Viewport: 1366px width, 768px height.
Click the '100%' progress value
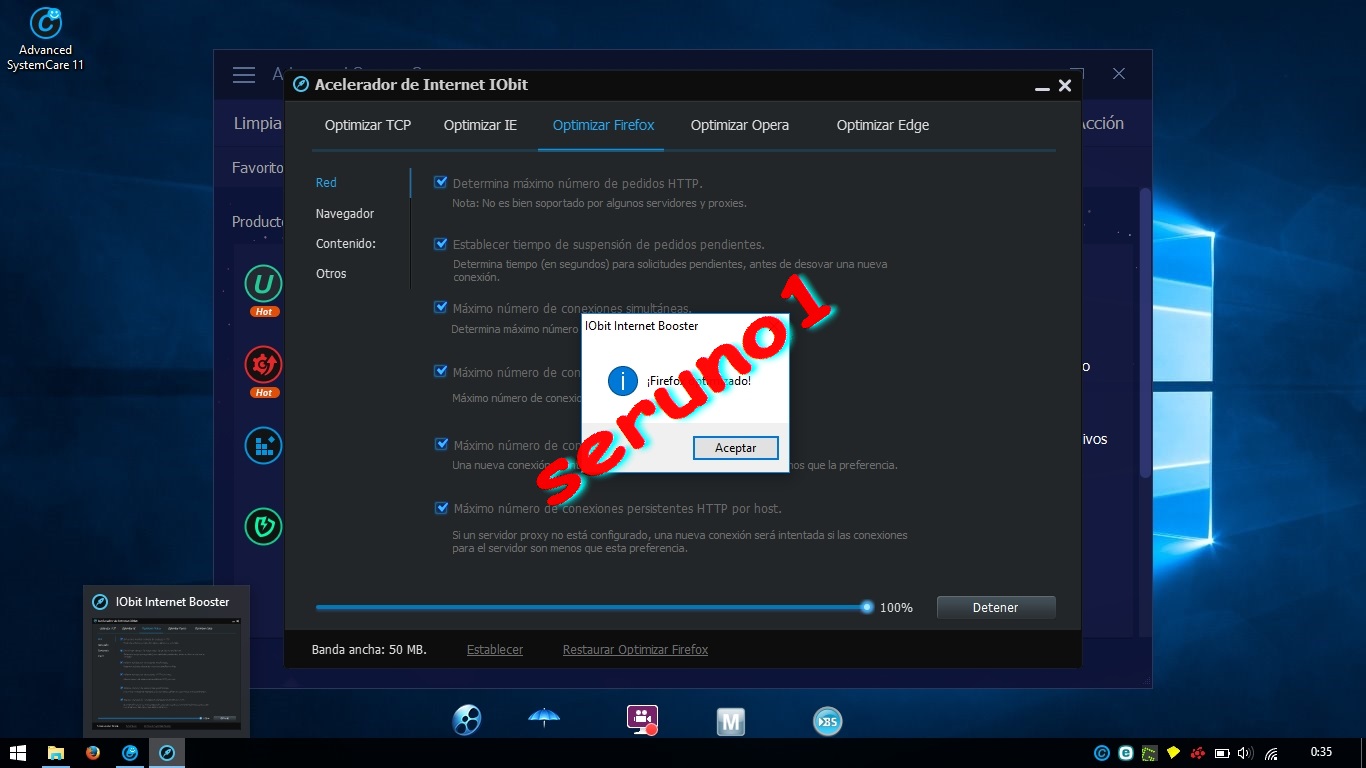pos(896,608)
